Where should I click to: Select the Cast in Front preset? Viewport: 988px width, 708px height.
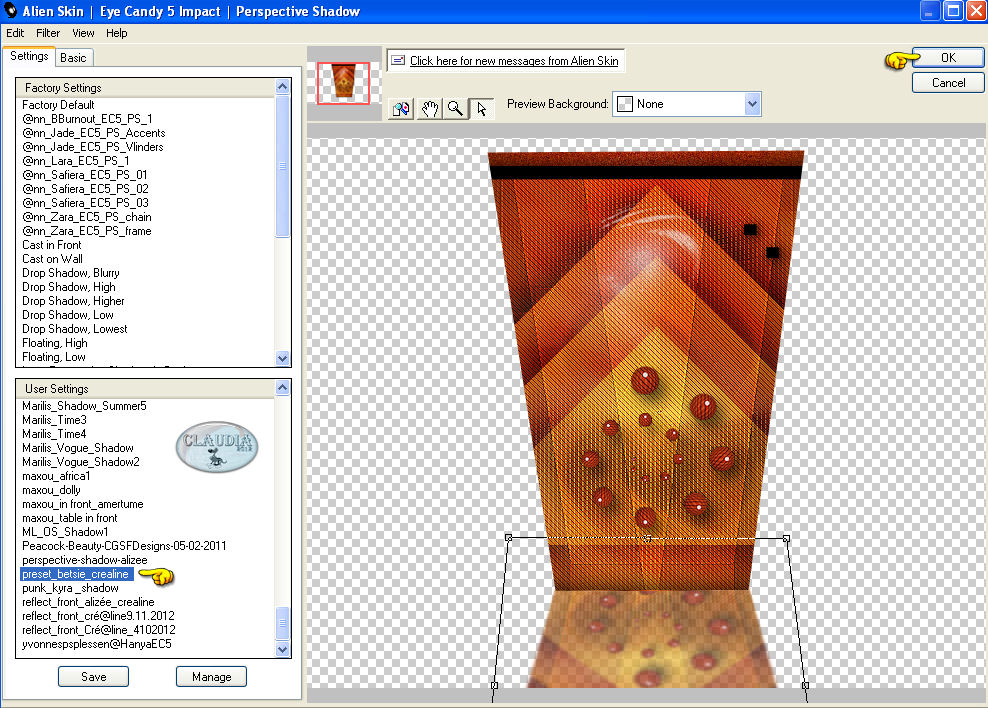point(52,244)
